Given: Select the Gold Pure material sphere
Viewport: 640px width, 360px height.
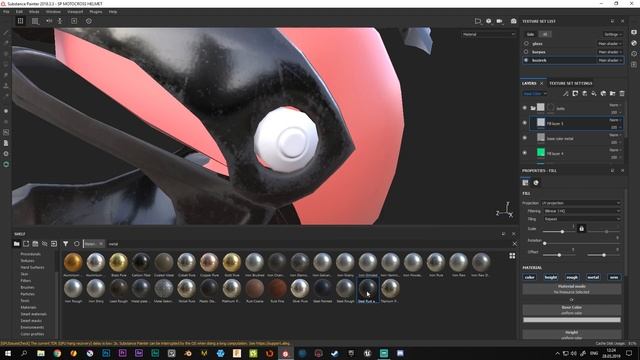Looking at the screenshot, I should click(x=232, y=262).
